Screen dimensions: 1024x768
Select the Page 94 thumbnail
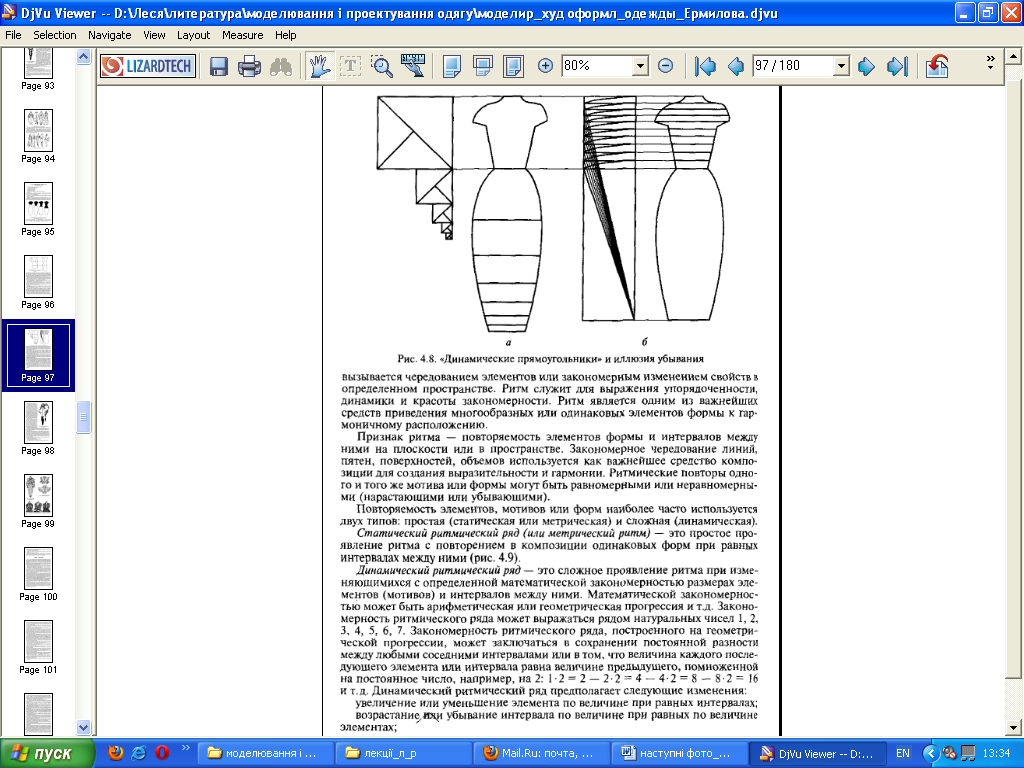pos(38,136)
